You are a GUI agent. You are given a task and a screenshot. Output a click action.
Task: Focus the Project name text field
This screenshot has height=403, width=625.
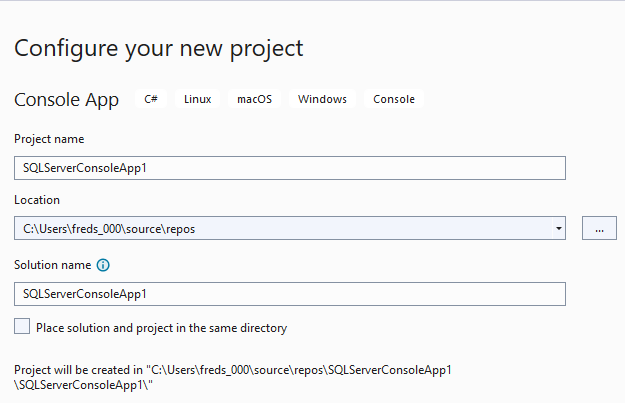[290, 168]
